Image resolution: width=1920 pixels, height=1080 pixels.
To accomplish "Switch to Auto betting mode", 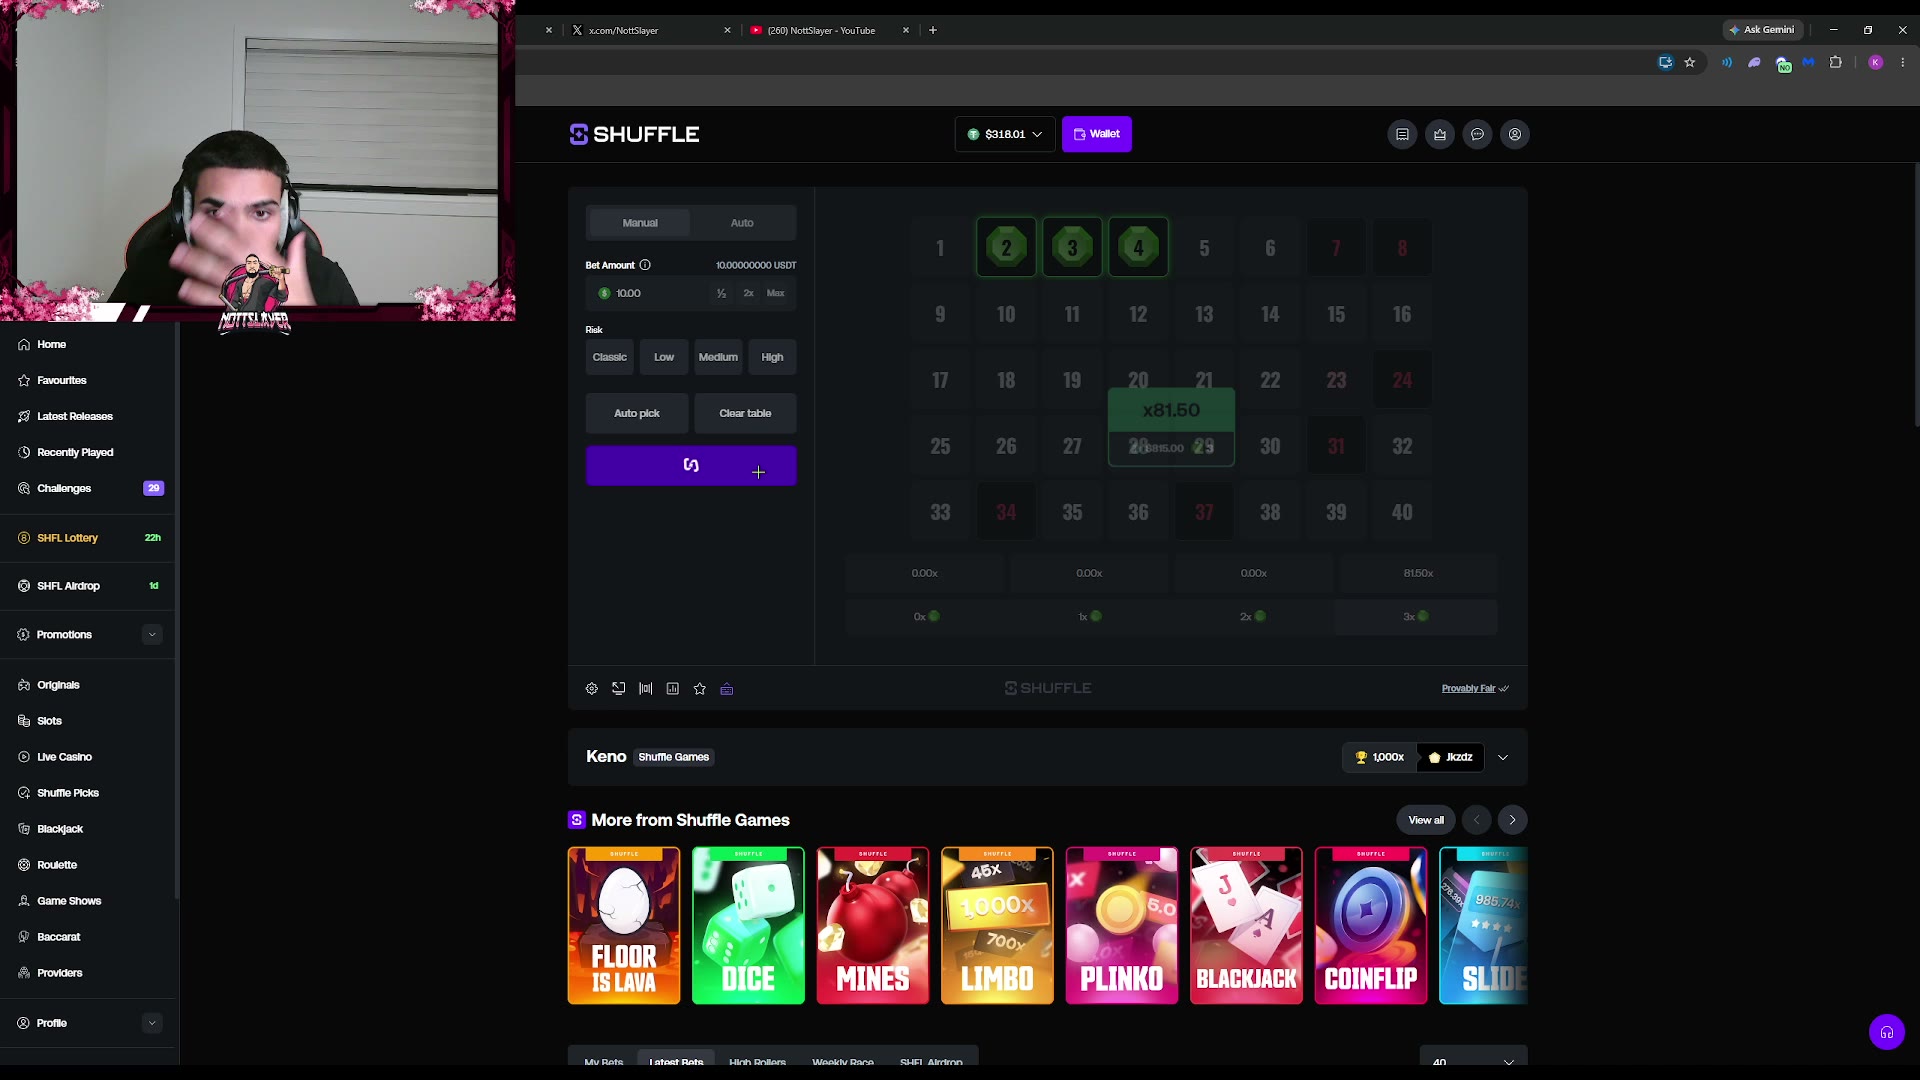I will click(x=742, y=223).
